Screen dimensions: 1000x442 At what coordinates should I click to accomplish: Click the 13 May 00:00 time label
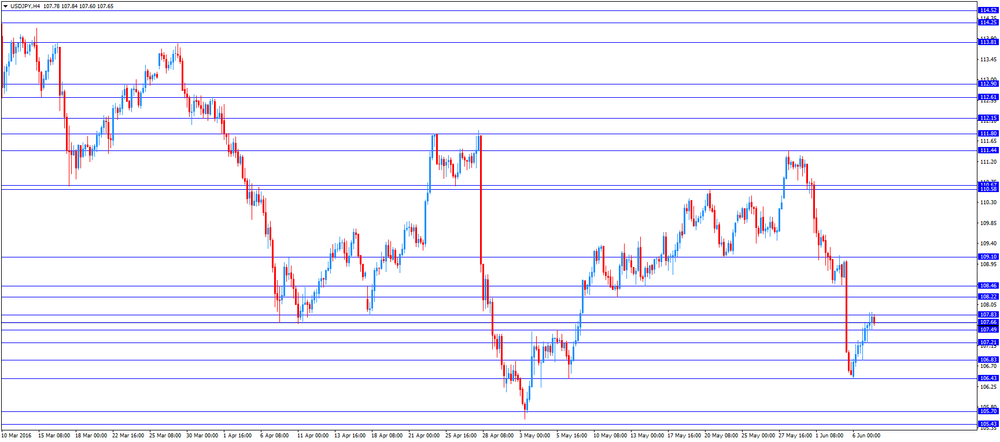point(647,435)
